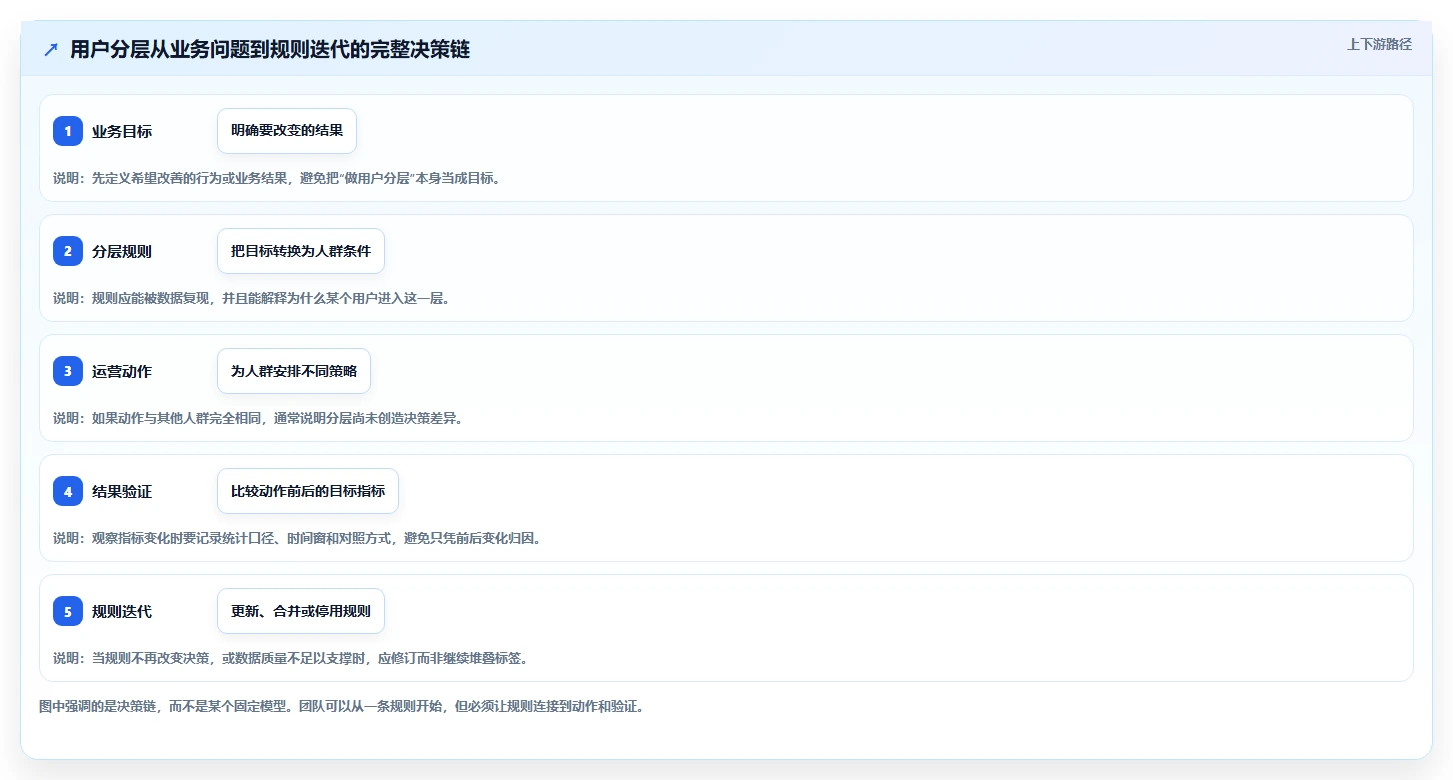Select step number 5 badge
1453x780 pixels.
(68, 611)
